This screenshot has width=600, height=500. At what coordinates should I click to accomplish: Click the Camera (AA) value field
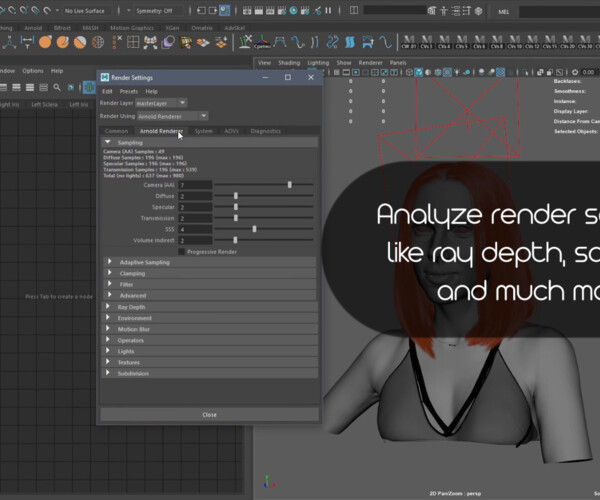(195, 185)
